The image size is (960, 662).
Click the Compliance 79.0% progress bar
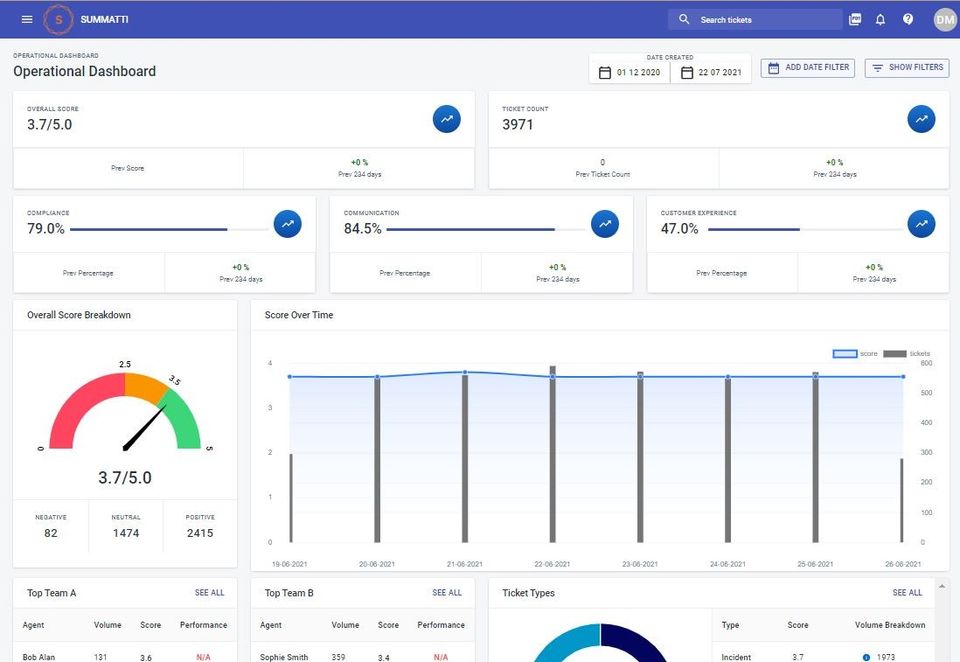(x=168, y=229)
